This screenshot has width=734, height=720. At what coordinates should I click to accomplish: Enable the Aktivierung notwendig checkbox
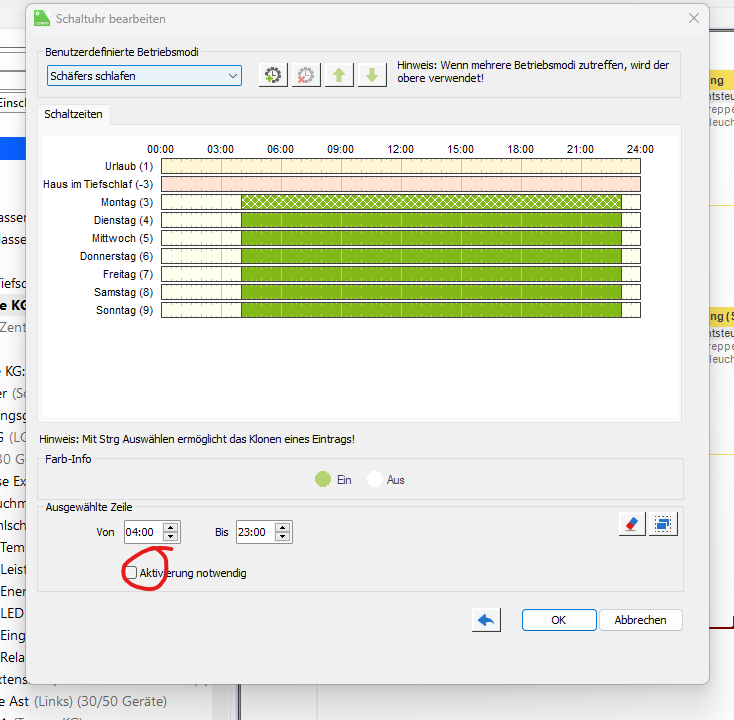[x=131, y=573]
